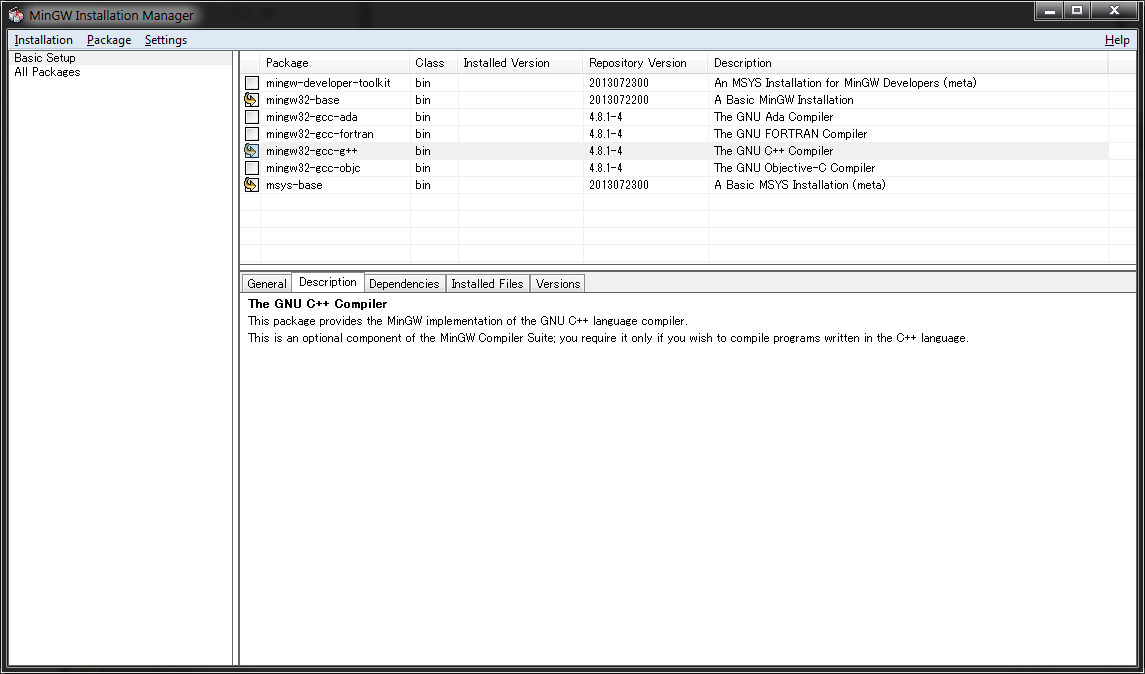Click the MinGW app icon in title bar
The height and width of the screenshot is (674, 1145).
tap(16, 15)
